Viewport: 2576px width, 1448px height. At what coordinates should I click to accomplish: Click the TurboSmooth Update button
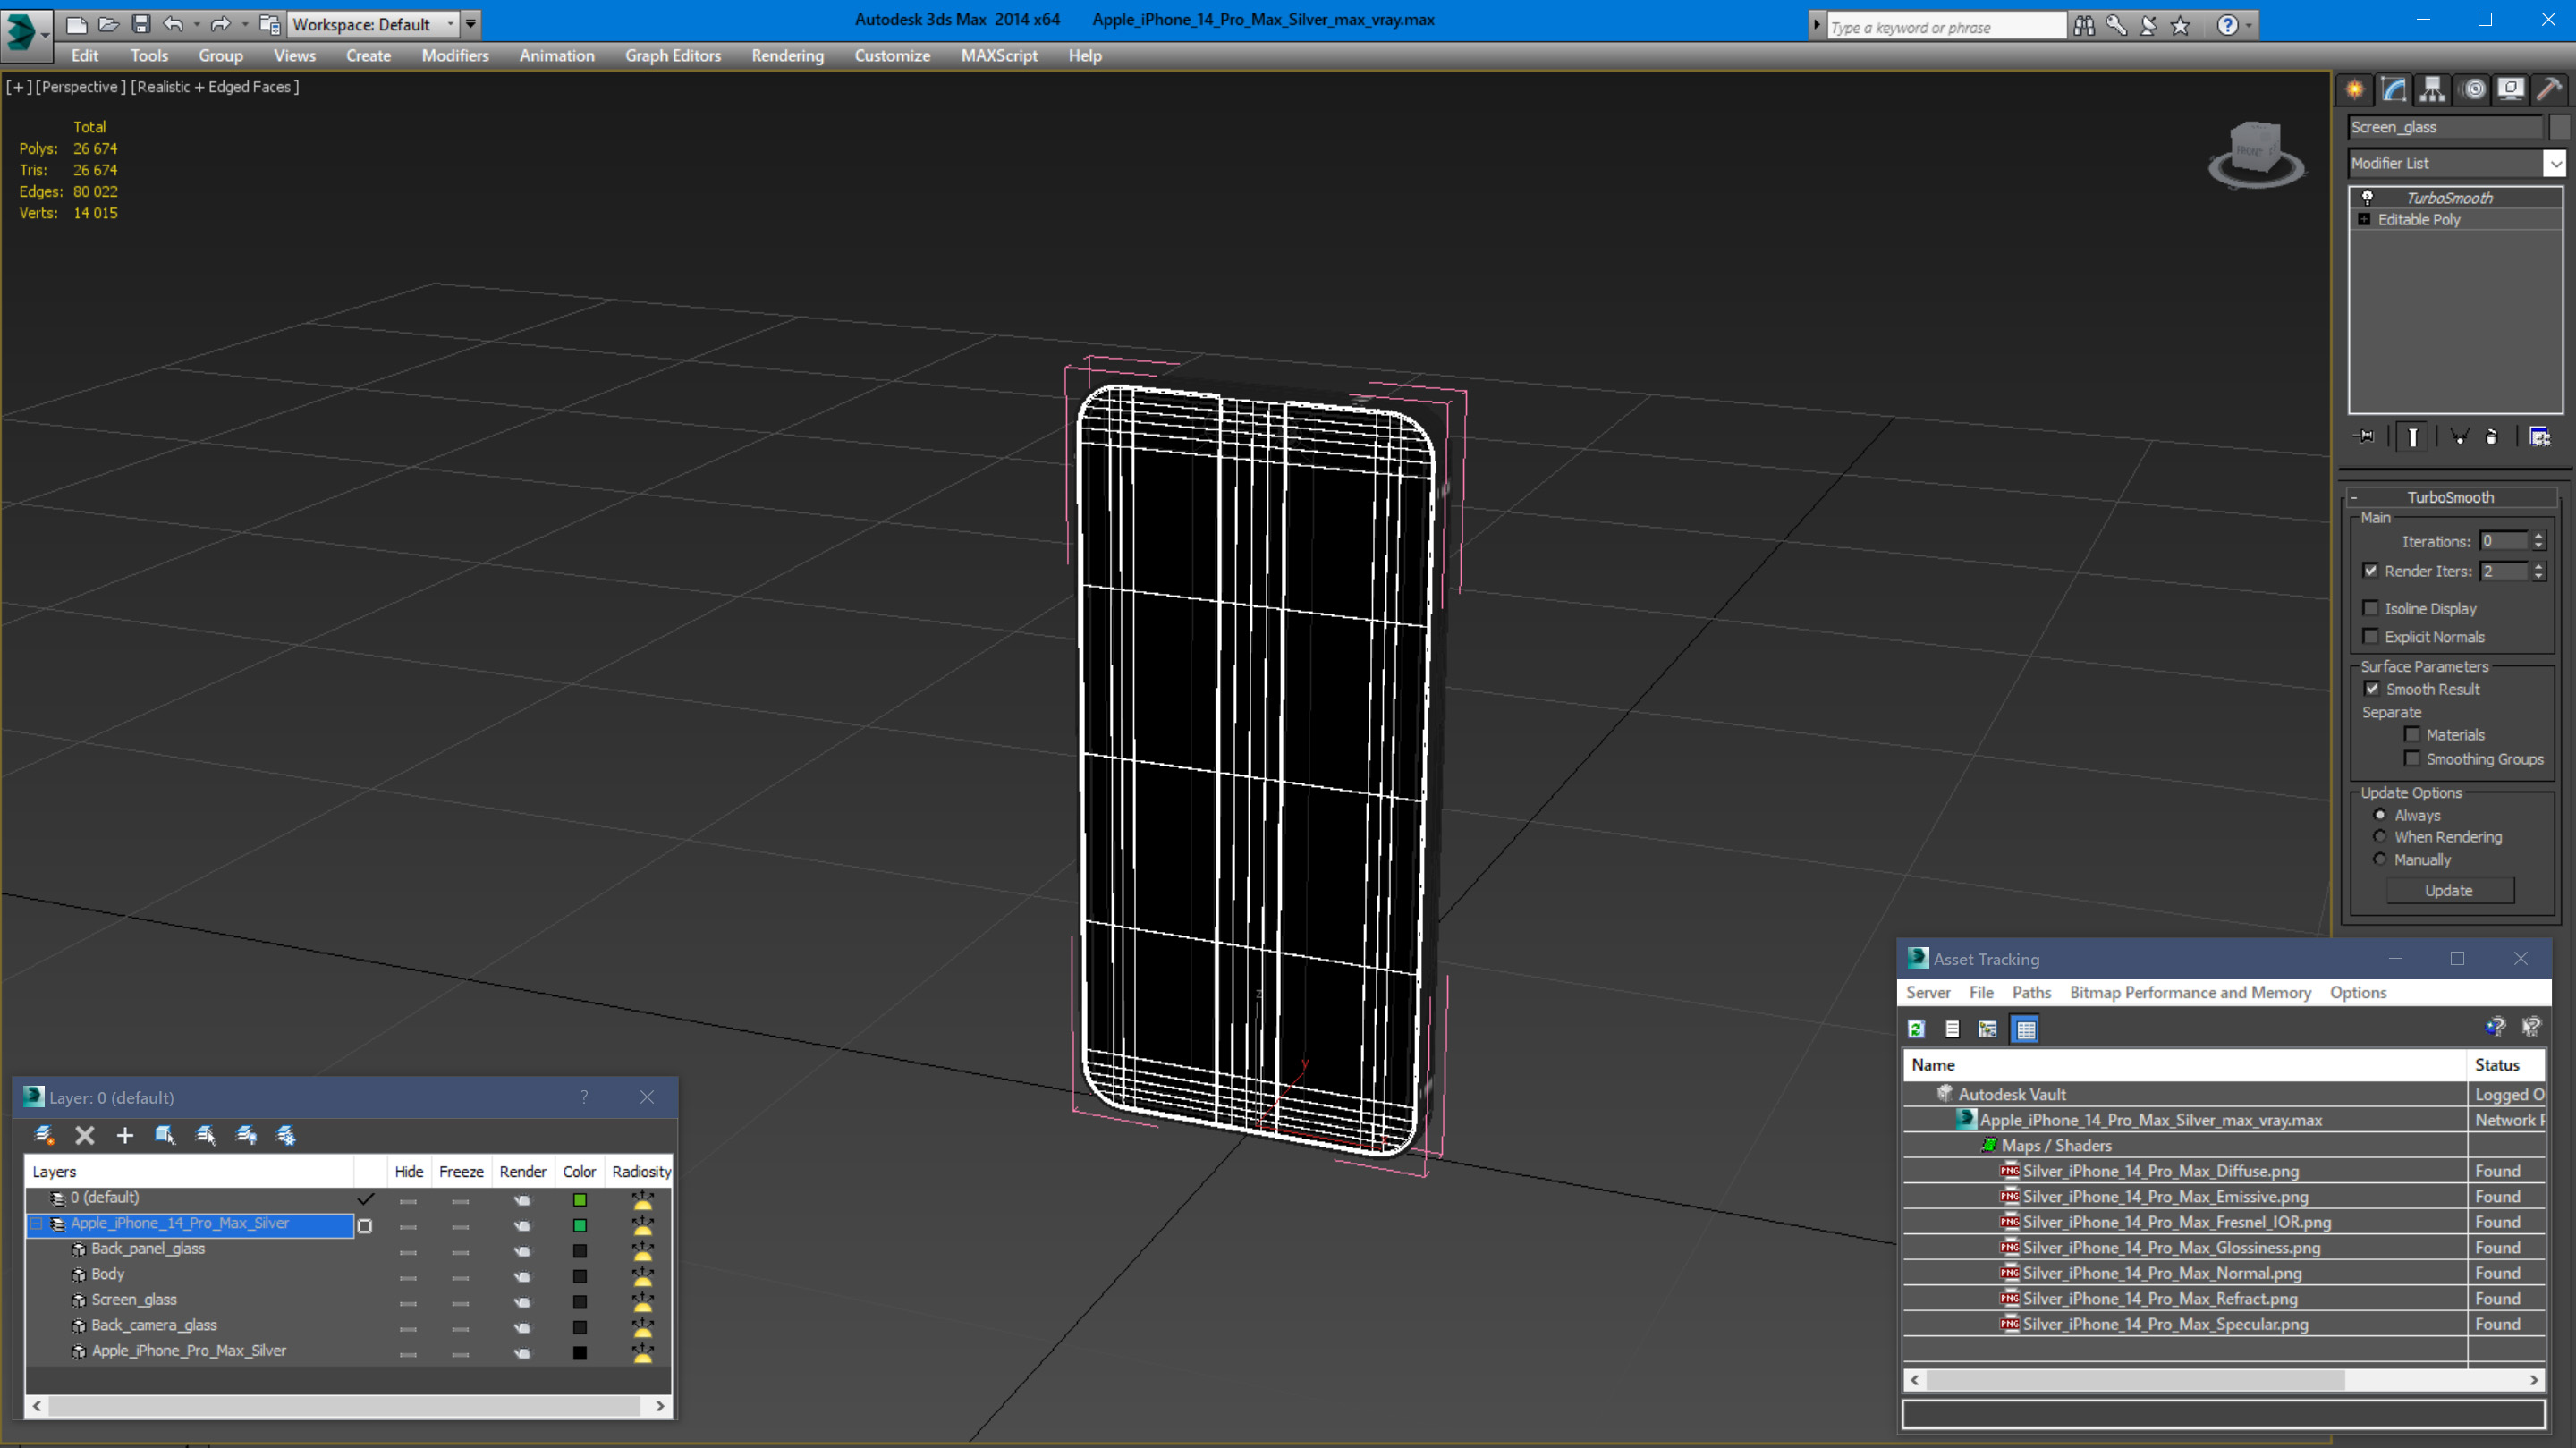click(2449, 890)
